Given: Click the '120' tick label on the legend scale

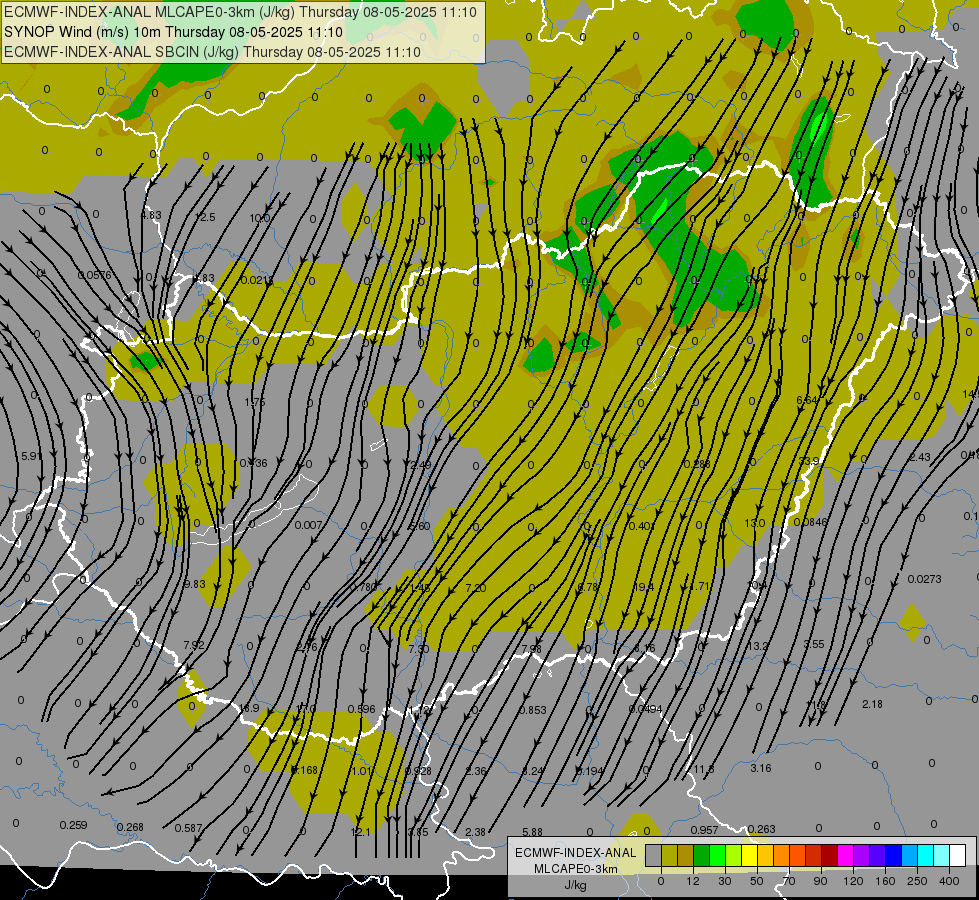Looking at the screenshot, I should point(853,881).
